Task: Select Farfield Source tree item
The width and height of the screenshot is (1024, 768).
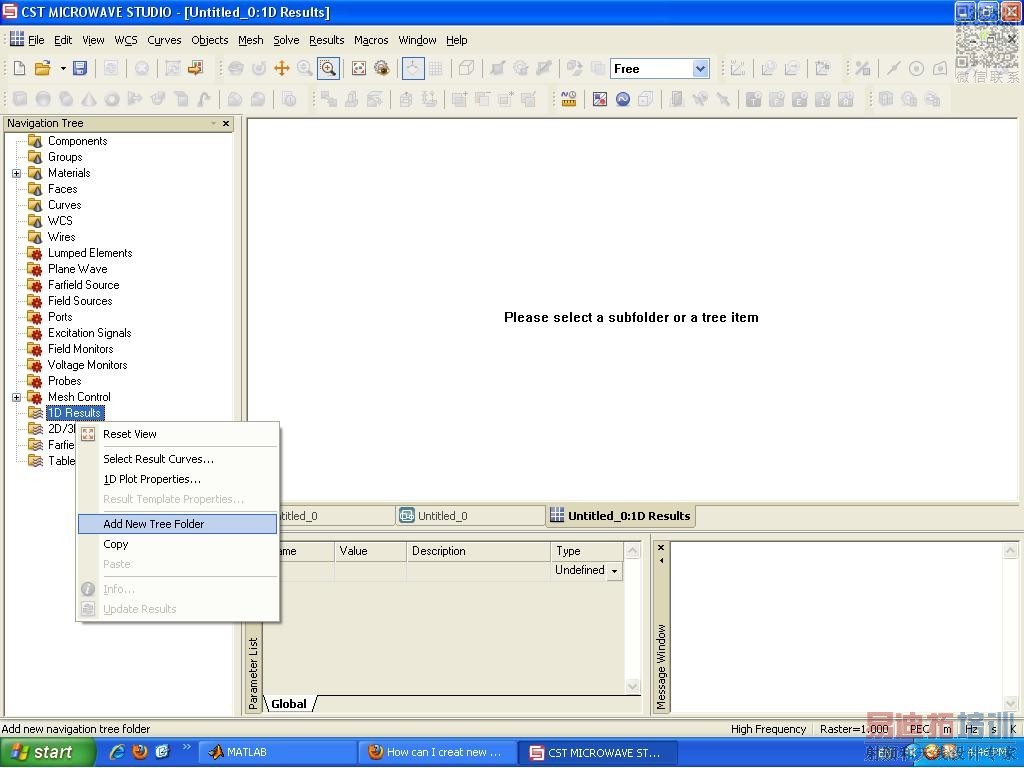Action: (84, 285)
